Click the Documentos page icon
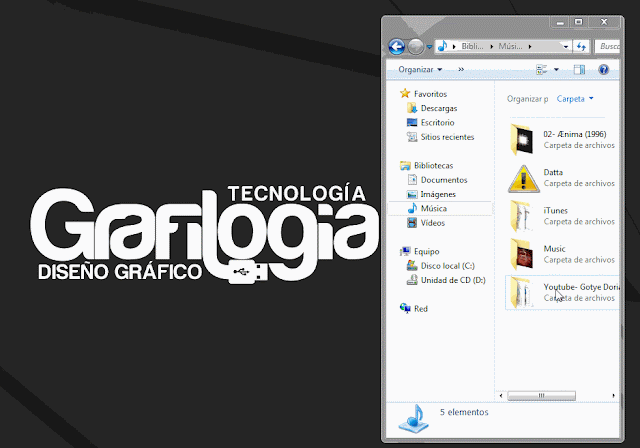640x448 pixels. [x=412, y=180]
